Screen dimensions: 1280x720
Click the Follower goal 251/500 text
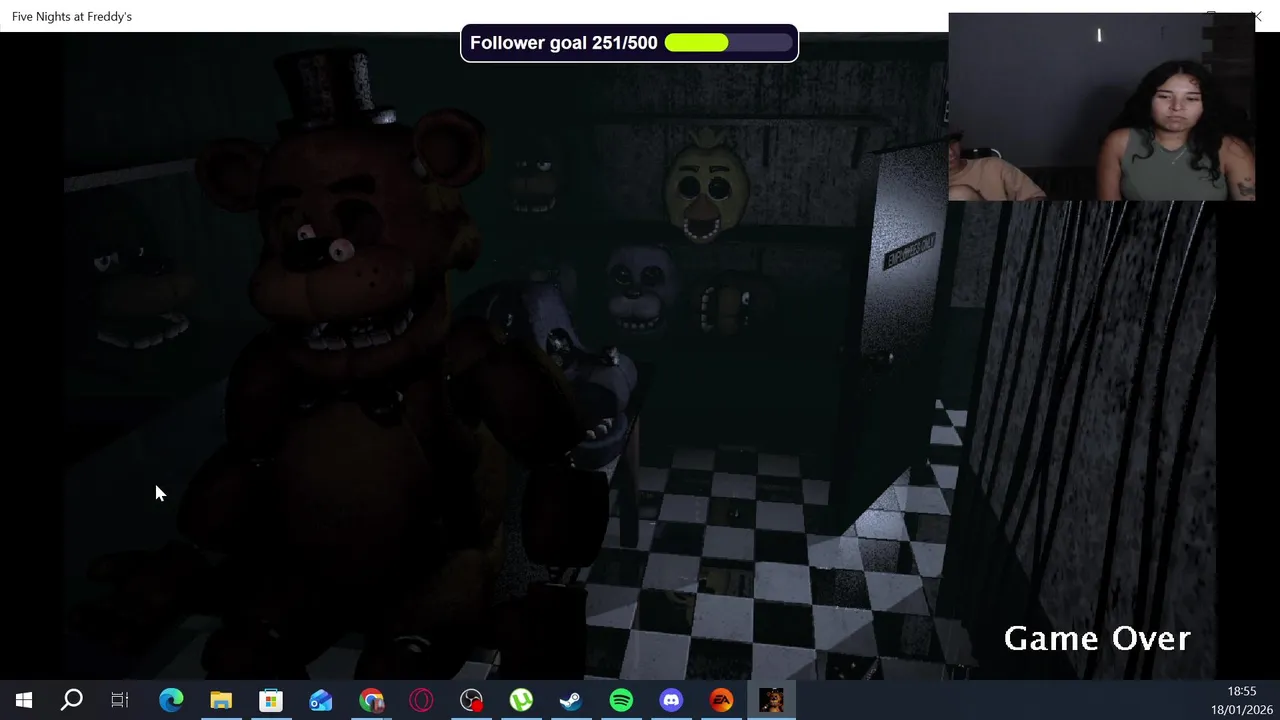click(564, 43)
